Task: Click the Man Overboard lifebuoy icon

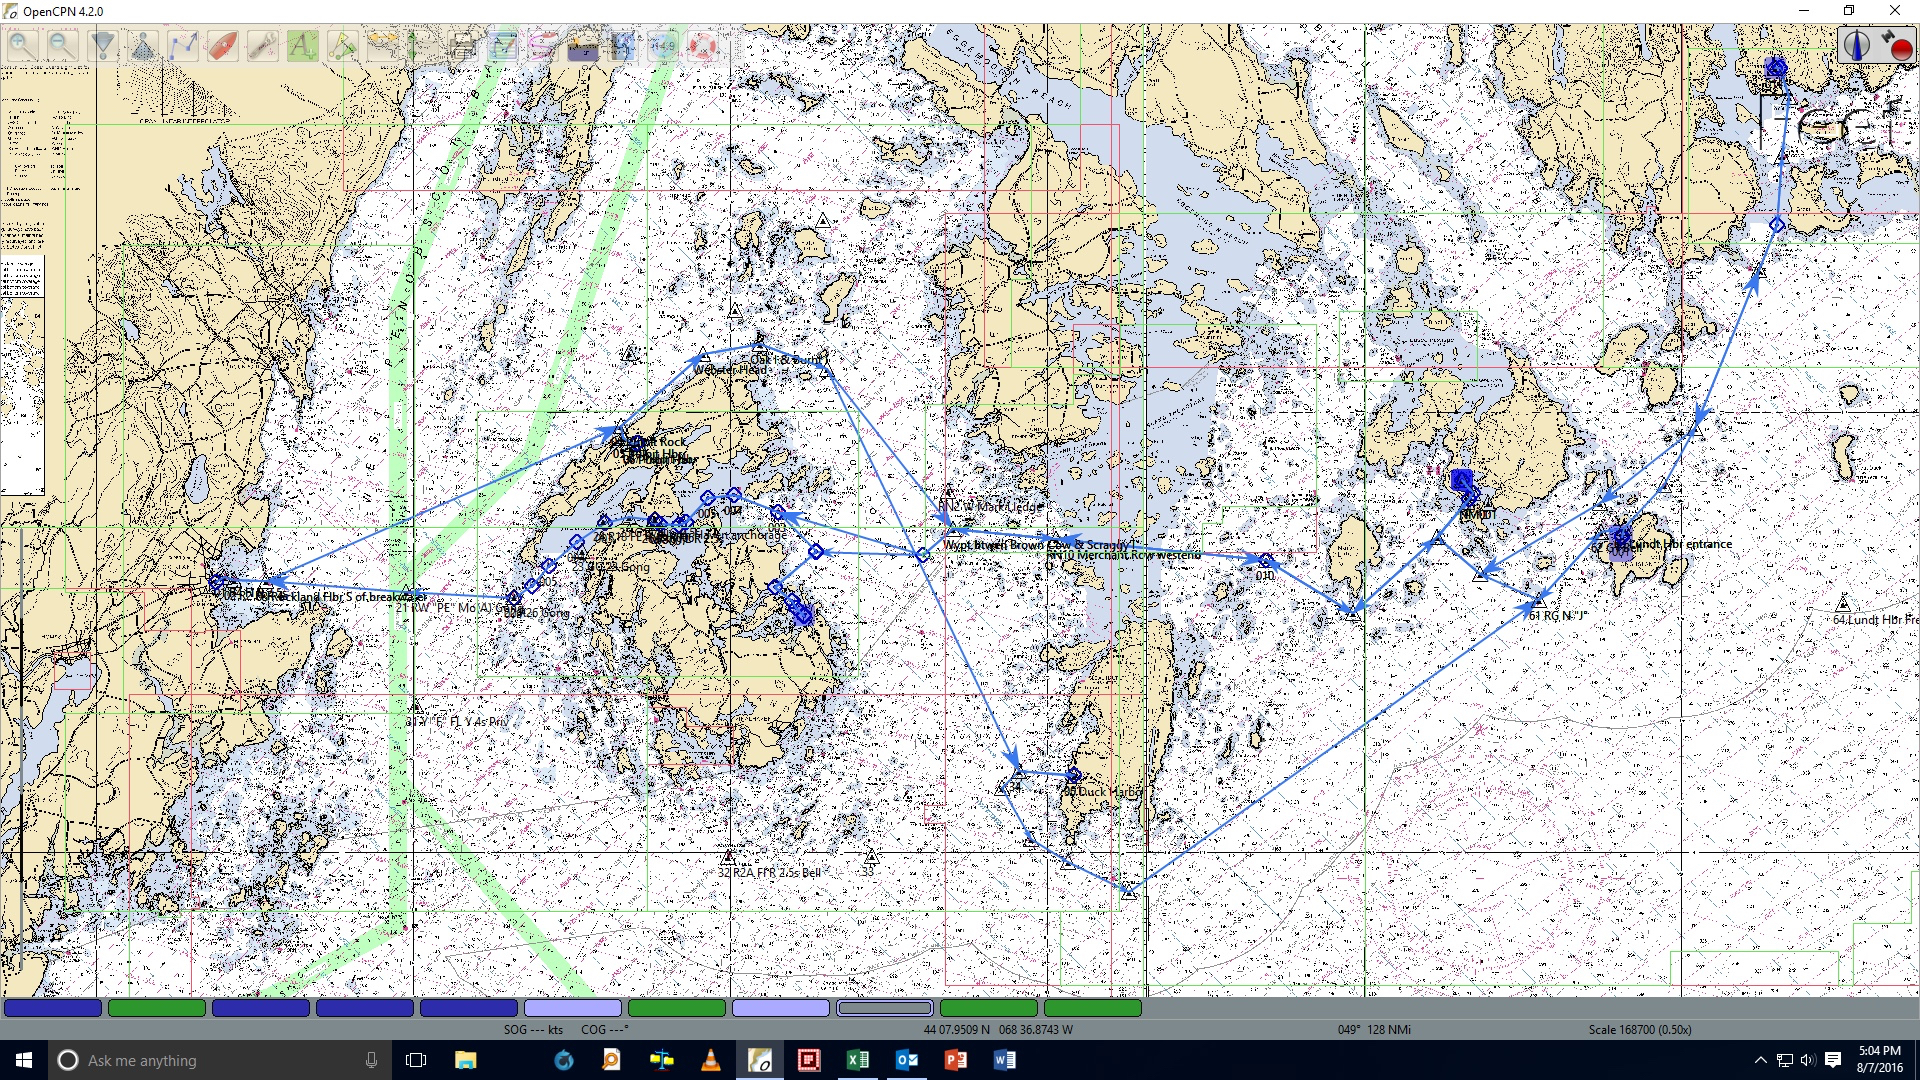Action: [703, 46]
